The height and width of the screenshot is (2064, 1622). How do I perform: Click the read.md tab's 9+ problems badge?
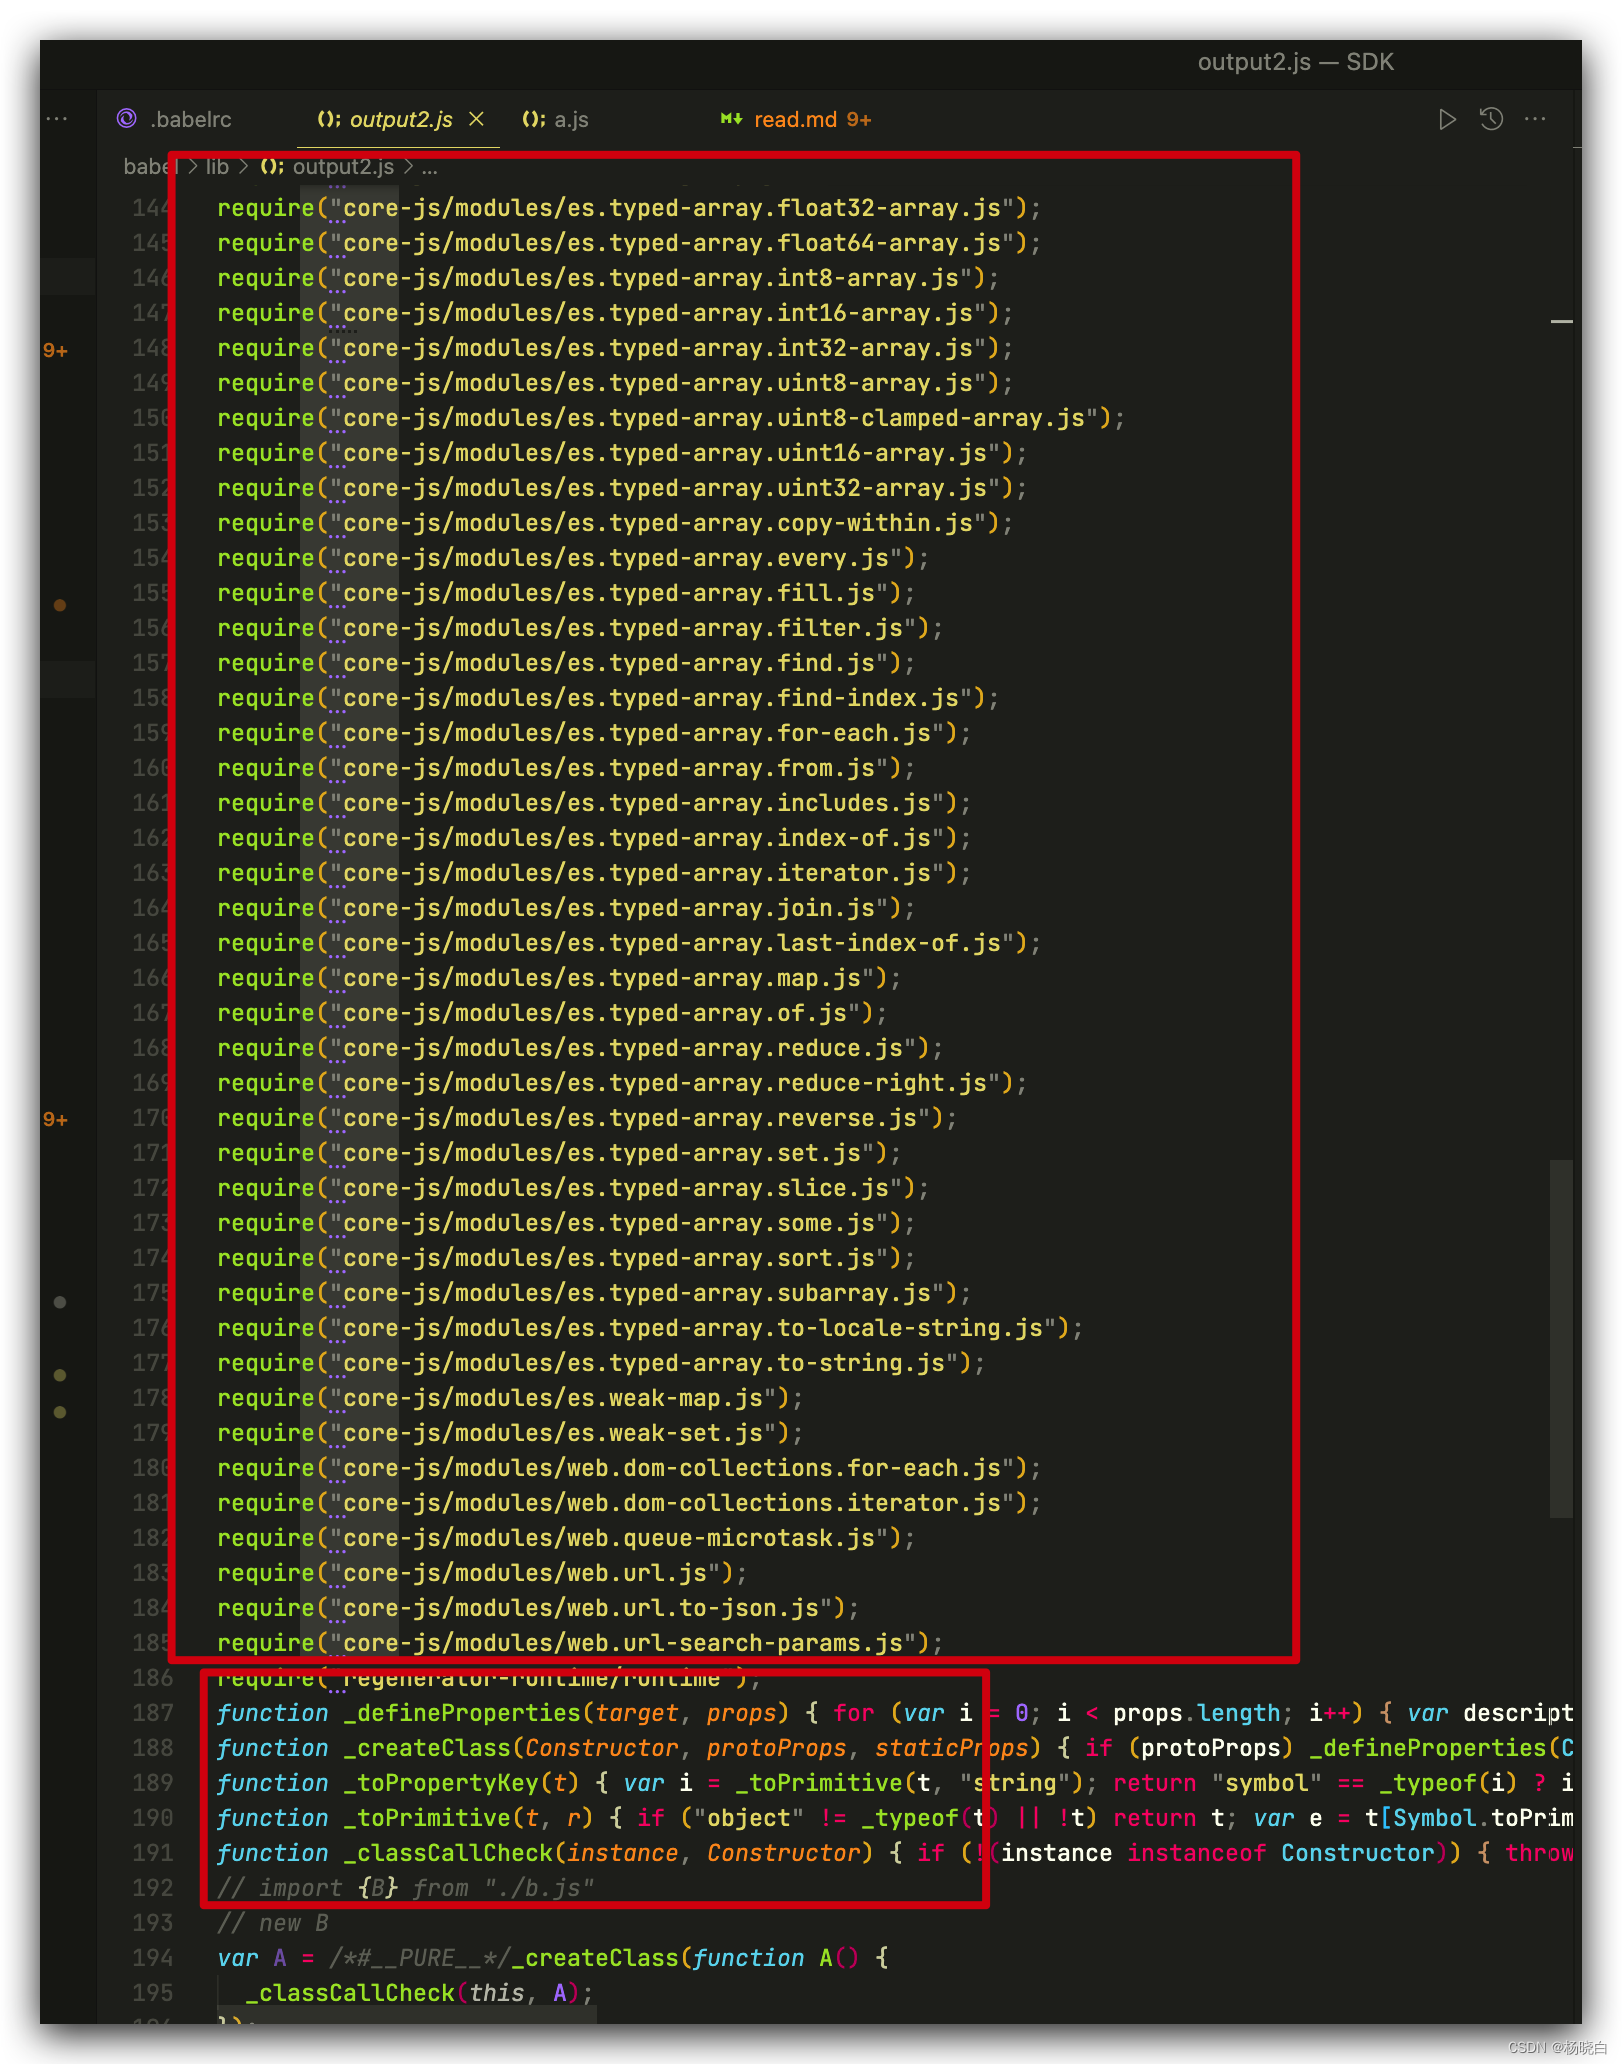coord(859,120)
